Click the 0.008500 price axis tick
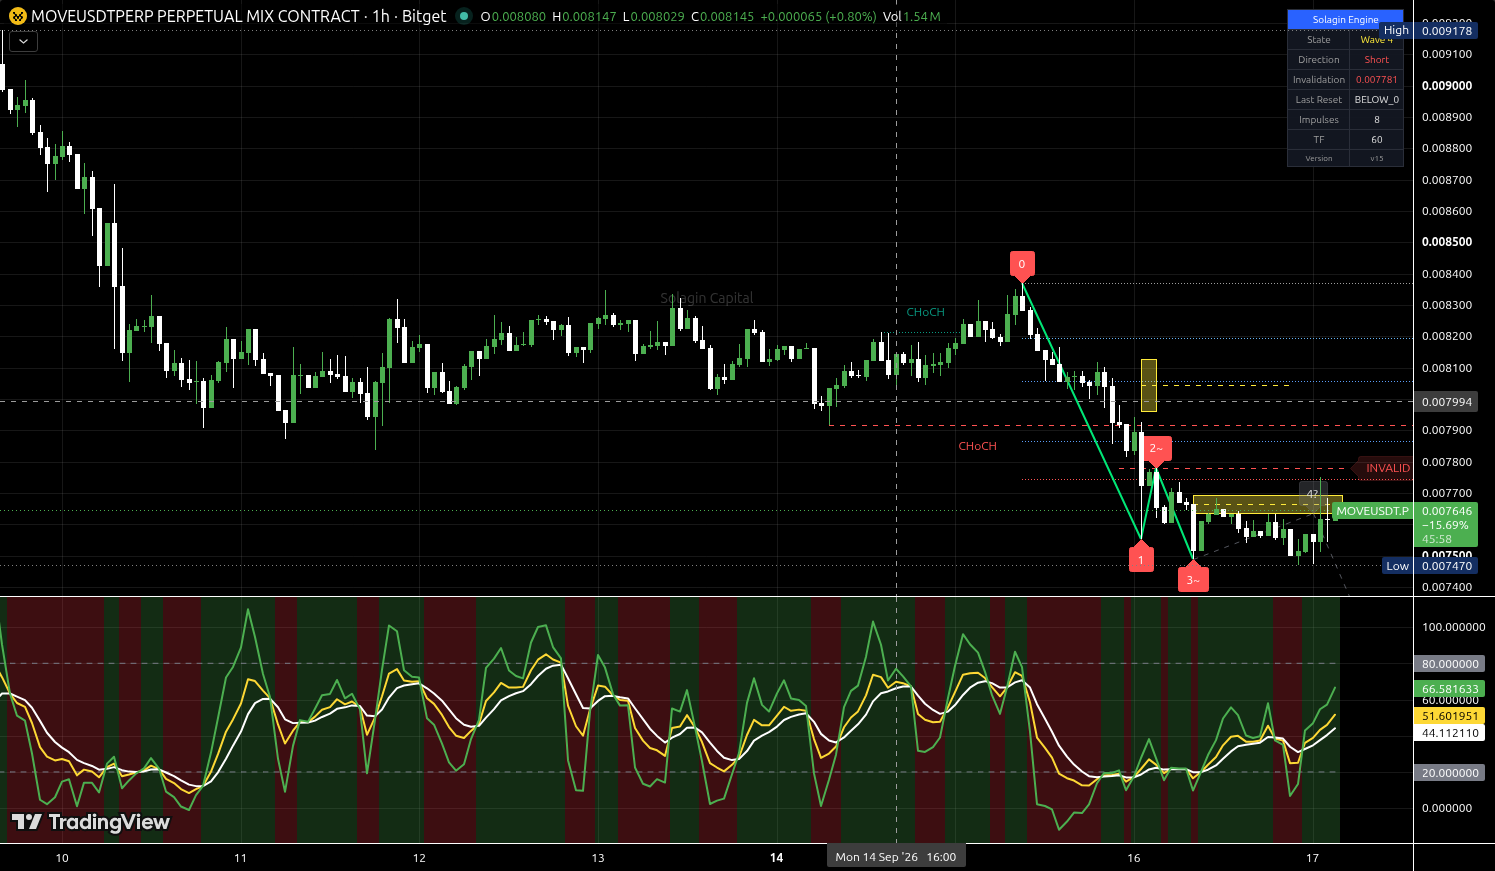 pos(1447,242)
